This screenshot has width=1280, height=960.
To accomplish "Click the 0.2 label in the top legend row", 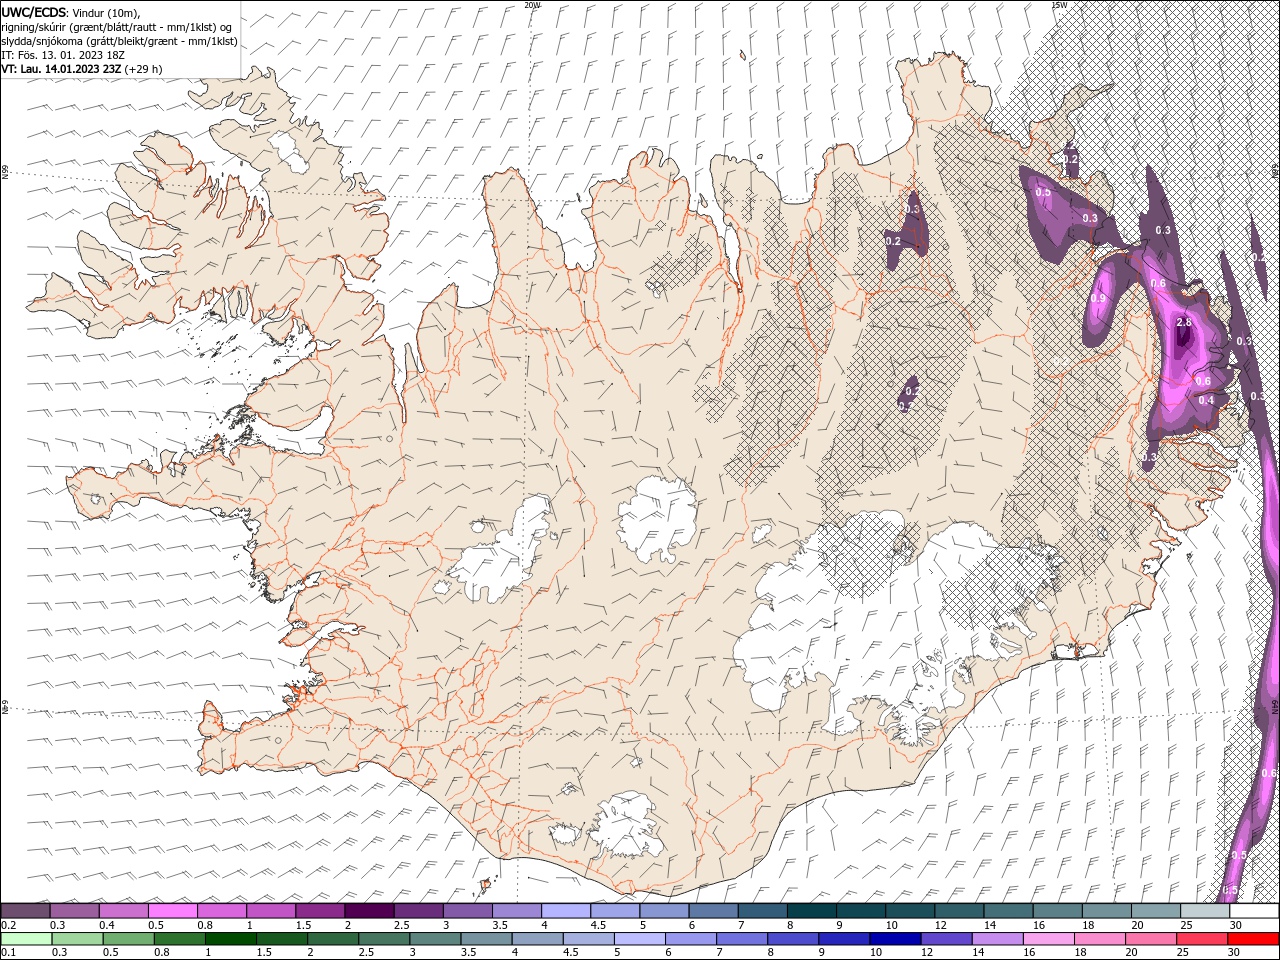I will 9,925.
